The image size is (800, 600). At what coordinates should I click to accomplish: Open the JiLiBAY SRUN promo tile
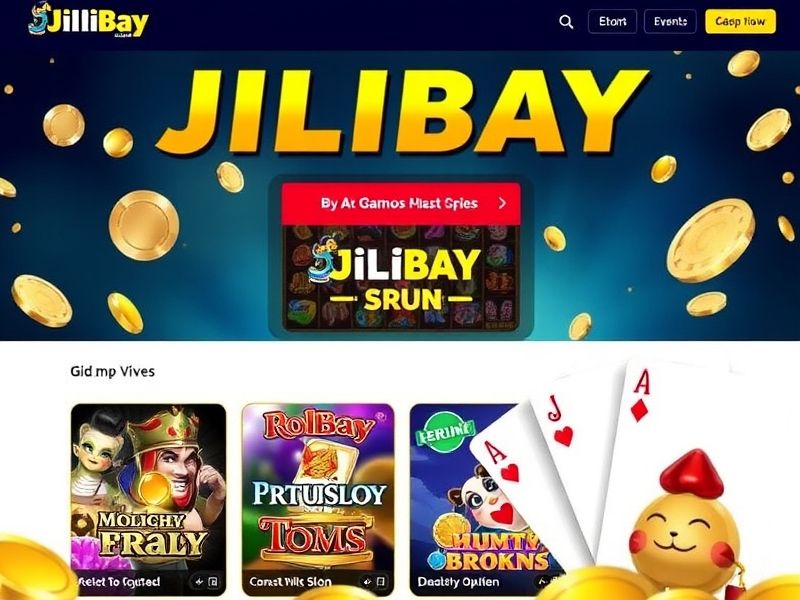click(x=401, y=278)
